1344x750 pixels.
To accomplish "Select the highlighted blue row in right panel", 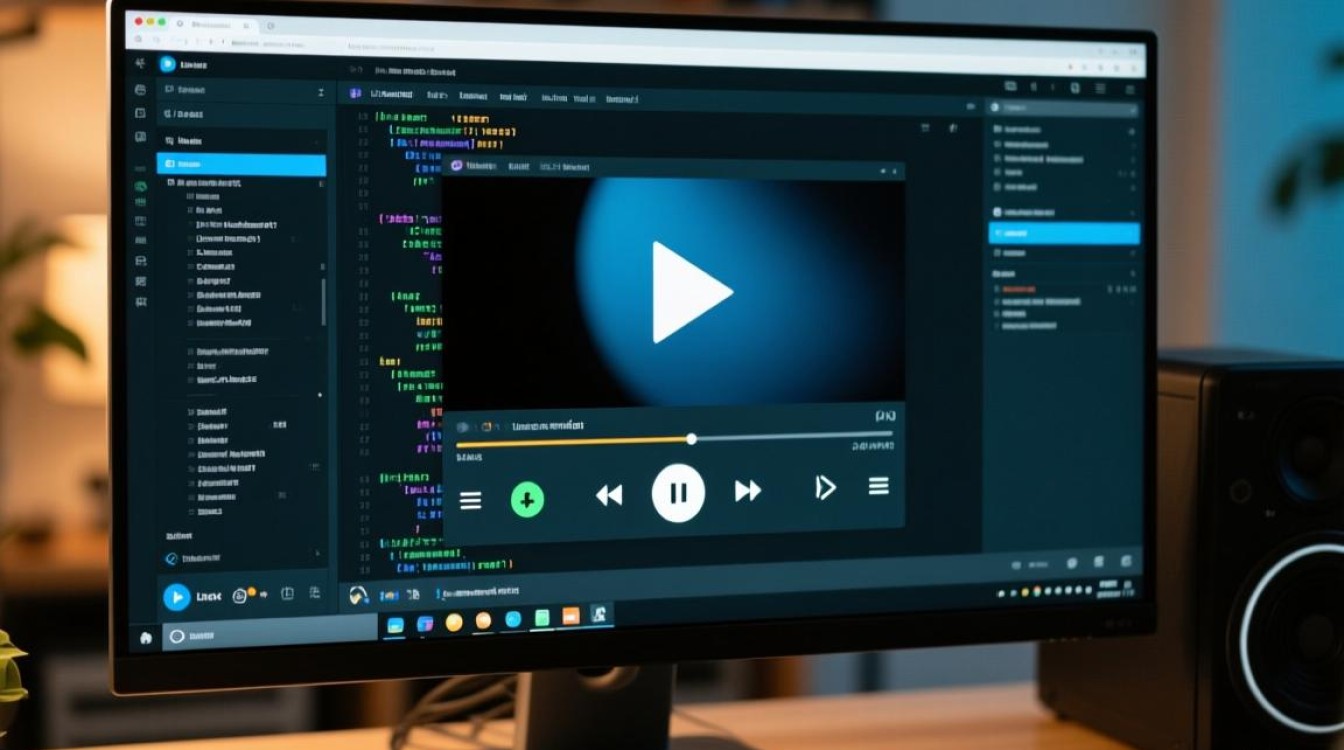I will (x=1063, y=233).
